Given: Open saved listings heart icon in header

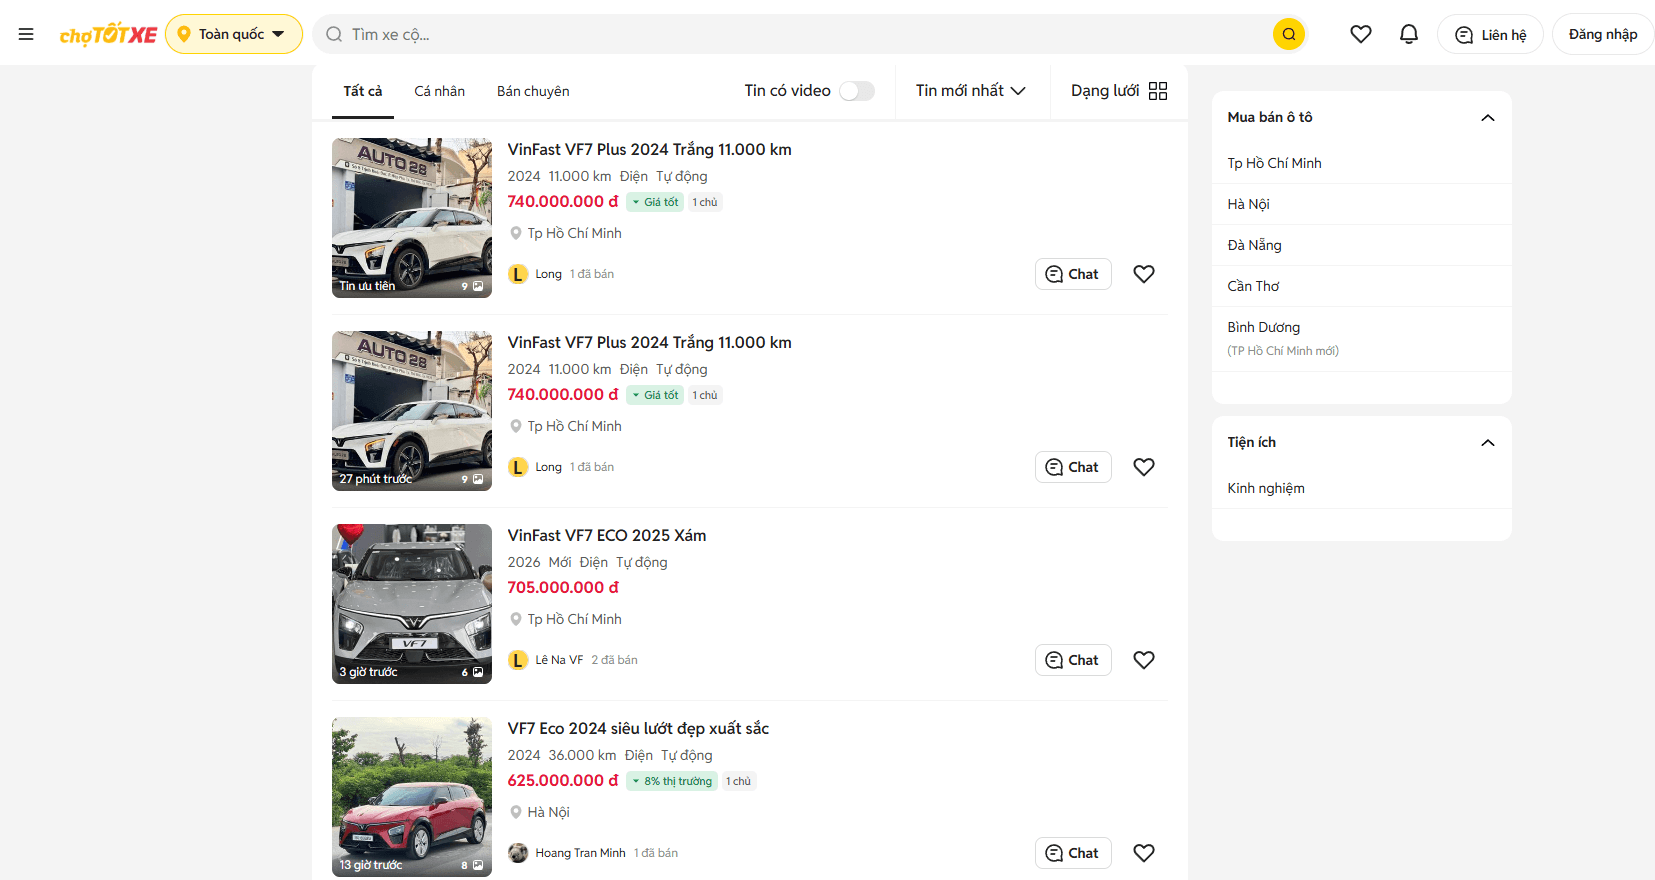Looking at the screenshot, I should tap(1361, 34).
